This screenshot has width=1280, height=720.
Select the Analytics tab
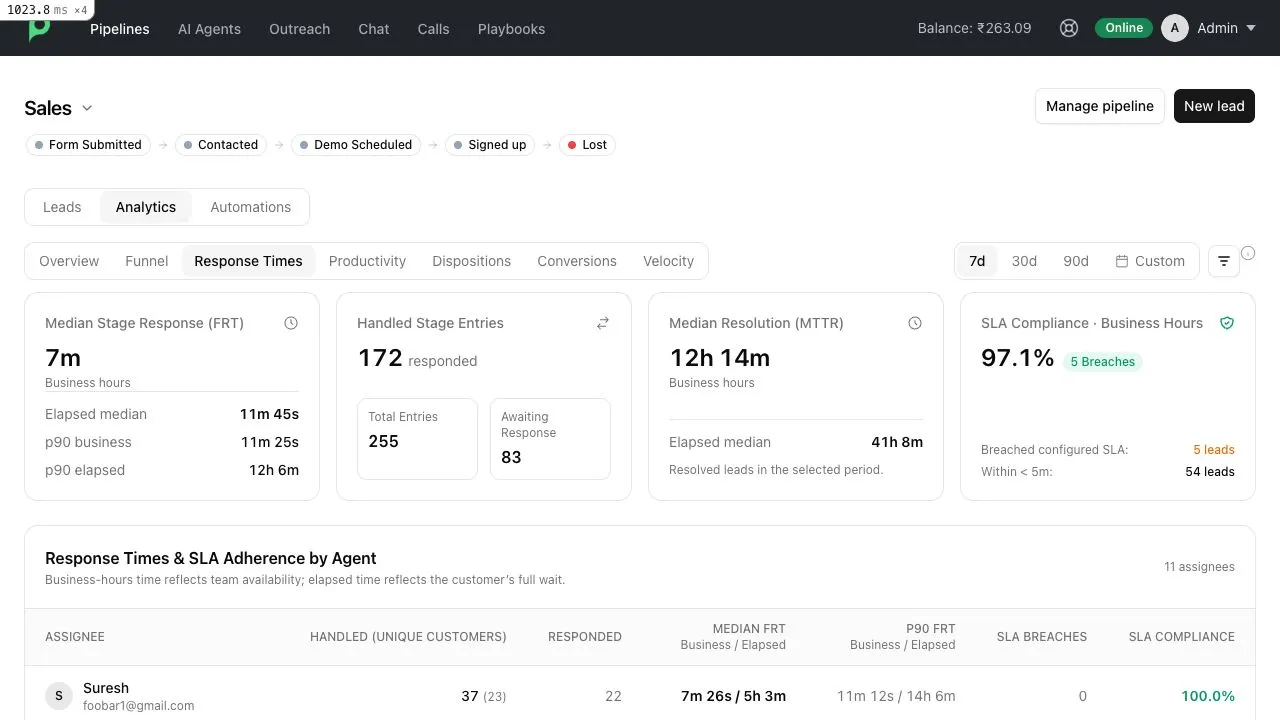(146, 207)
